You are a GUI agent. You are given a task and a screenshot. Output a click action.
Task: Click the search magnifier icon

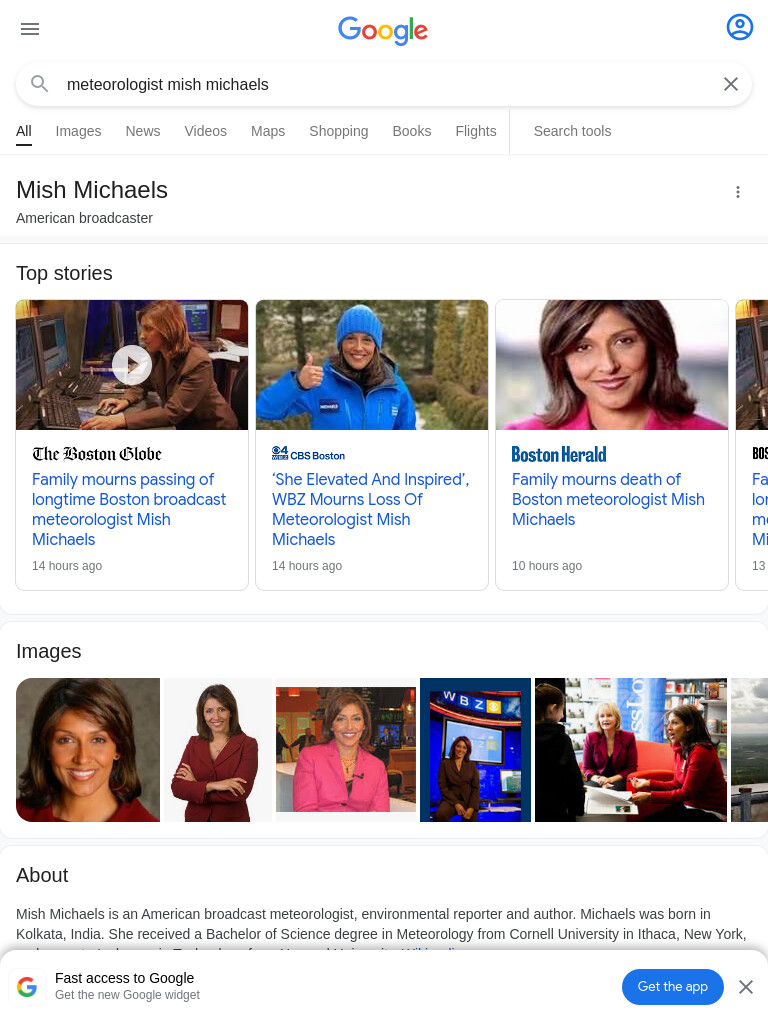[x=40, y=84]
